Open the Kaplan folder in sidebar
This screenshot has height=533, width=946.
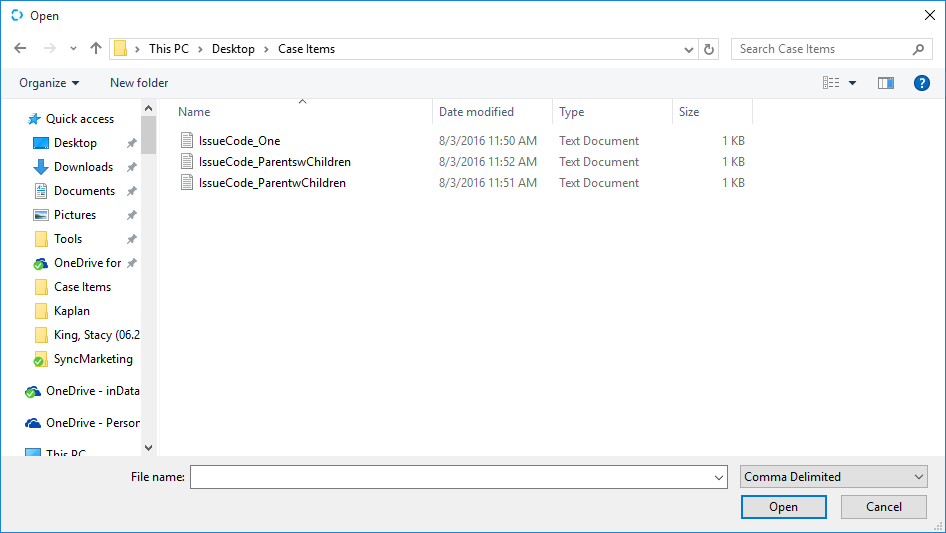pyautogui.click(x=72, y=311)
